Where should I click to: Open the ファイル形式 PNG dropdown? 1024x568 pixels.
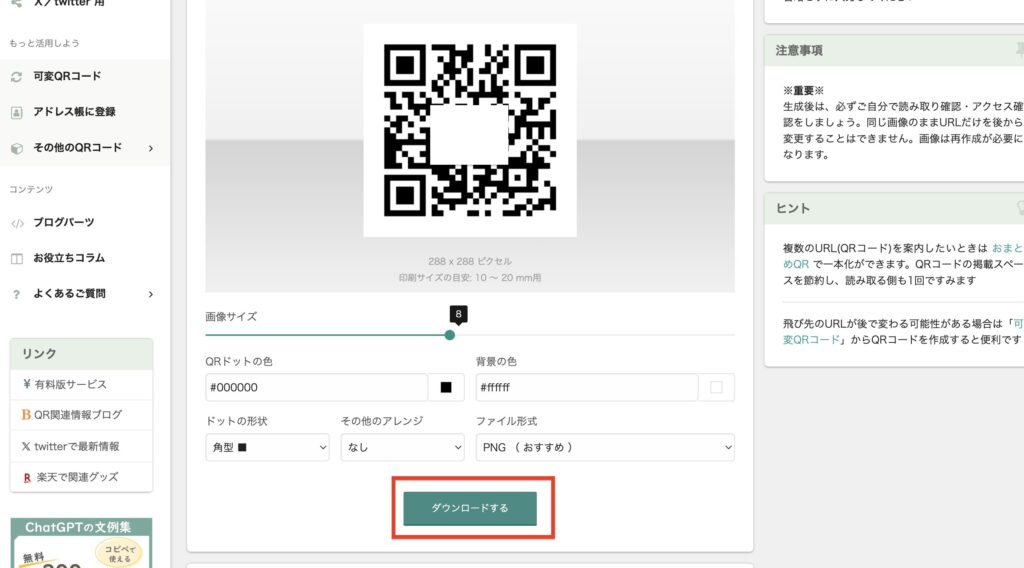(x=605, y=447)
